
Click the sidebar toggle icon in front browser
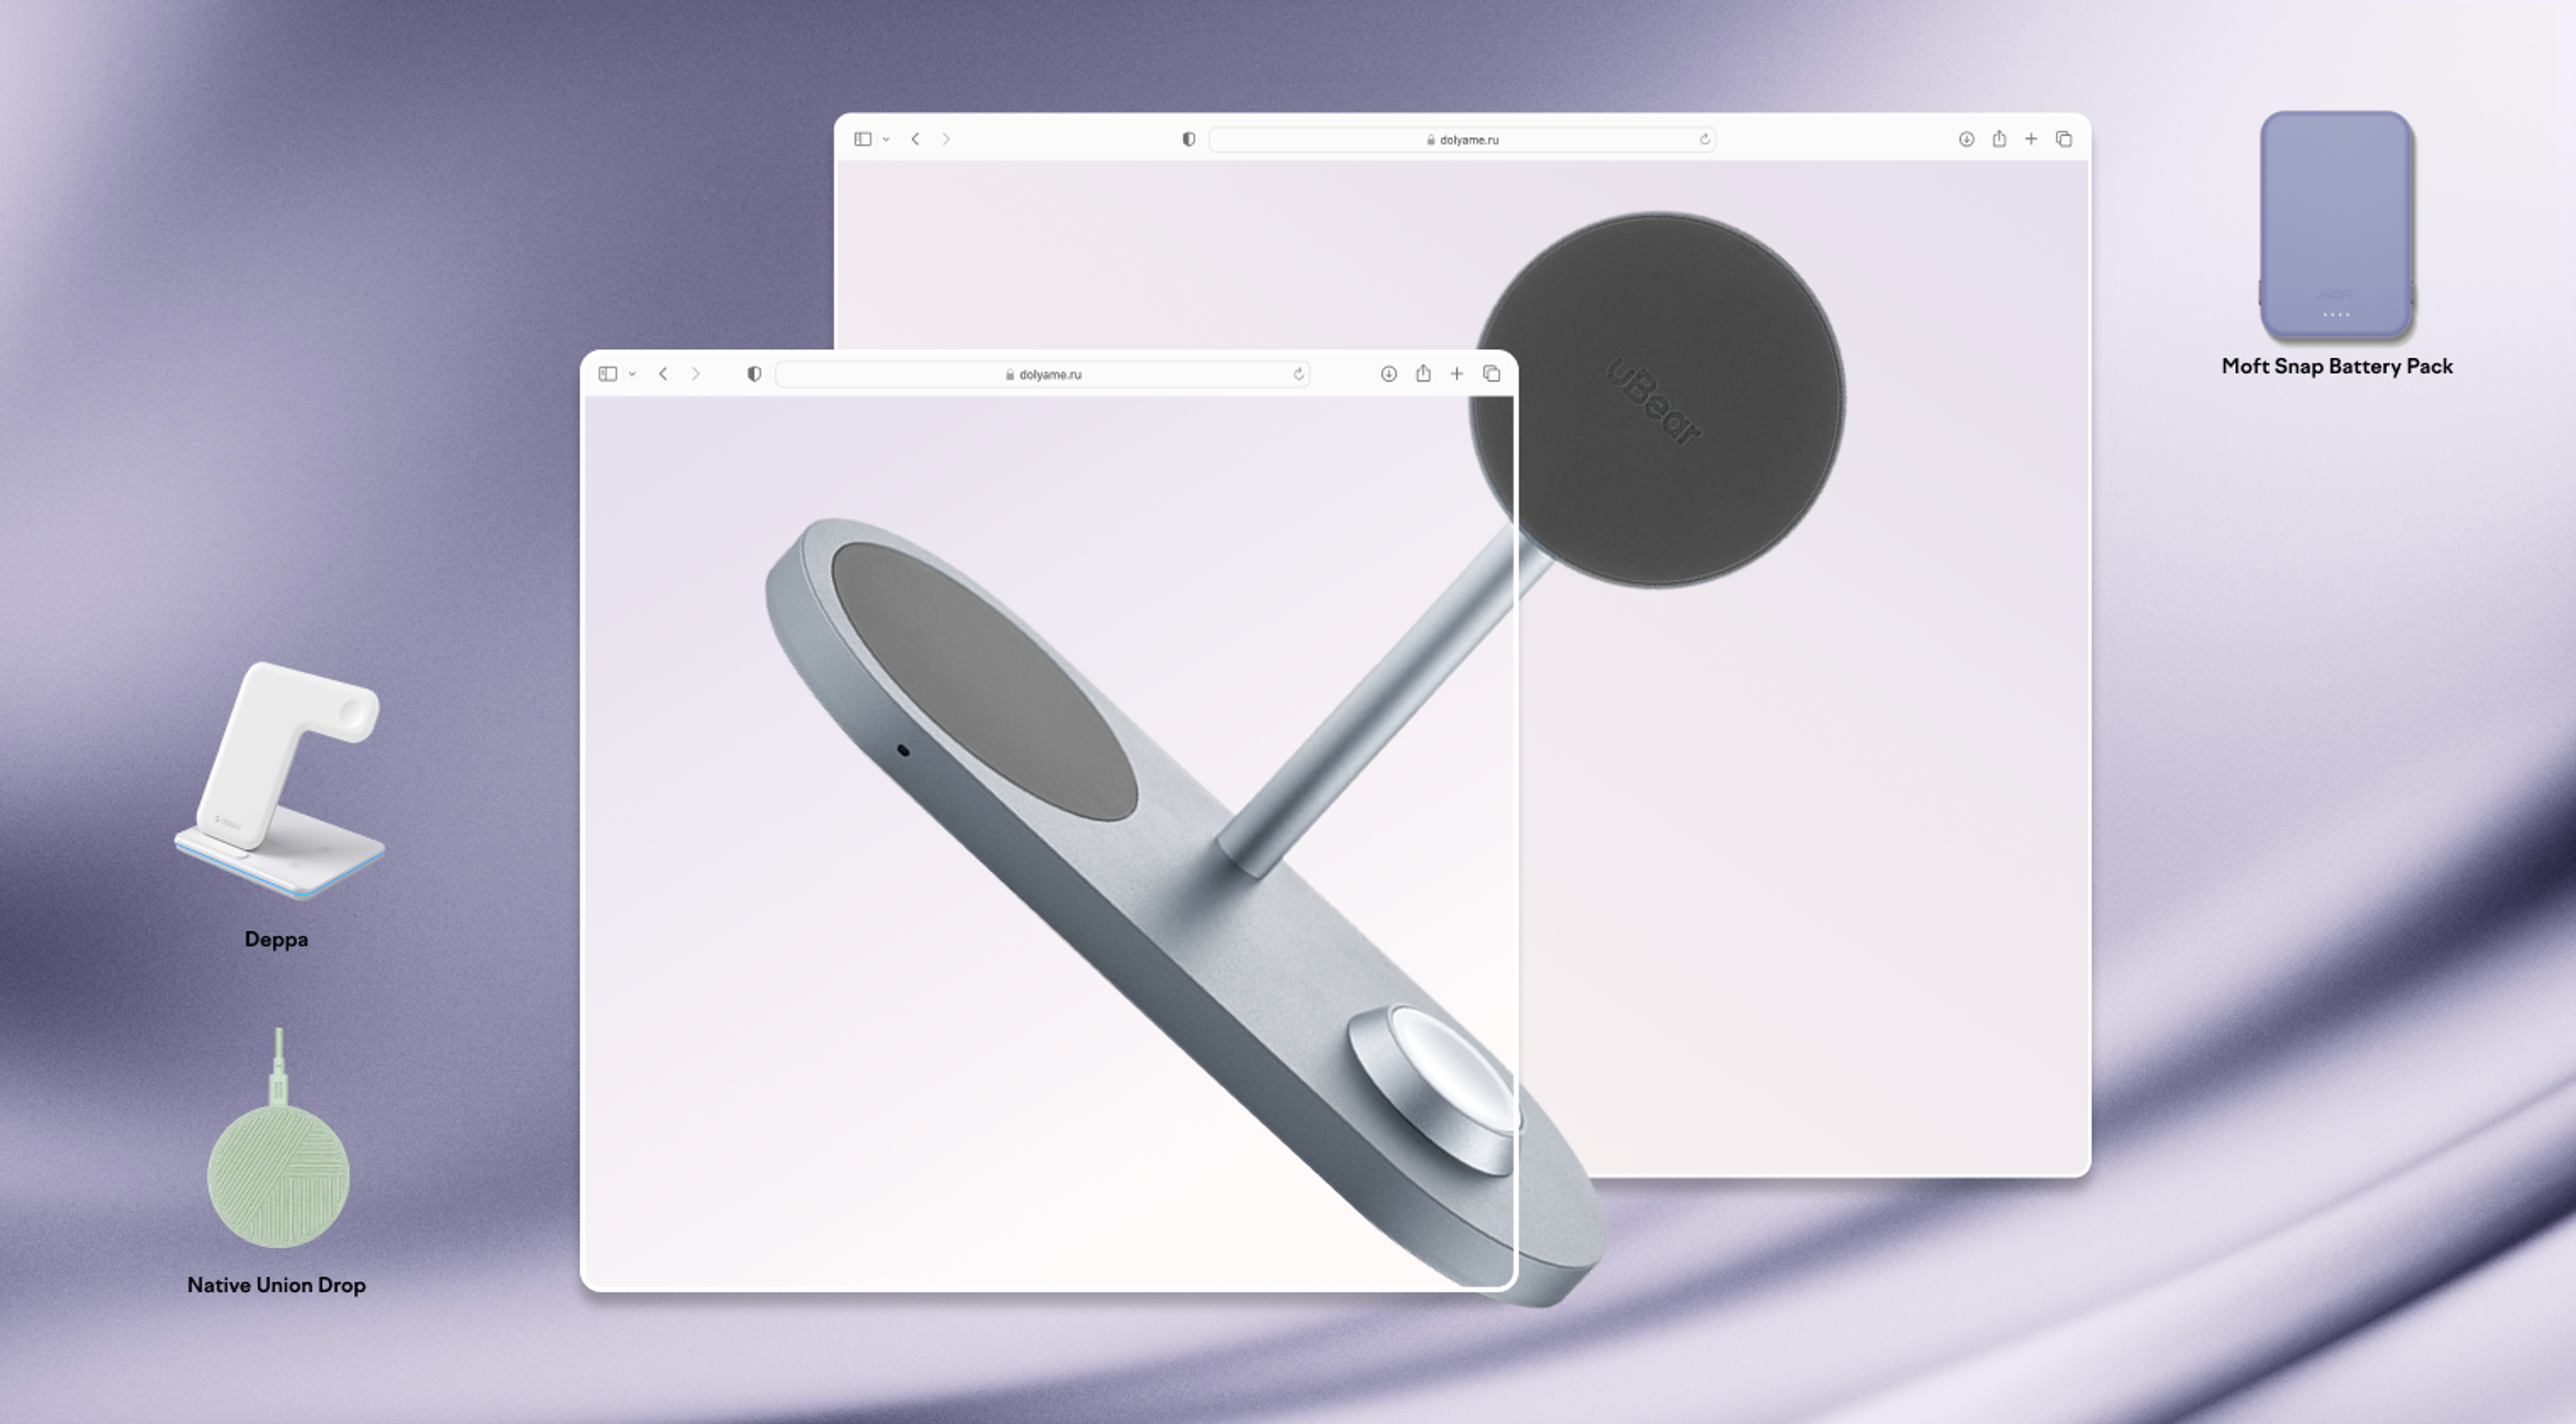(610, 374)
